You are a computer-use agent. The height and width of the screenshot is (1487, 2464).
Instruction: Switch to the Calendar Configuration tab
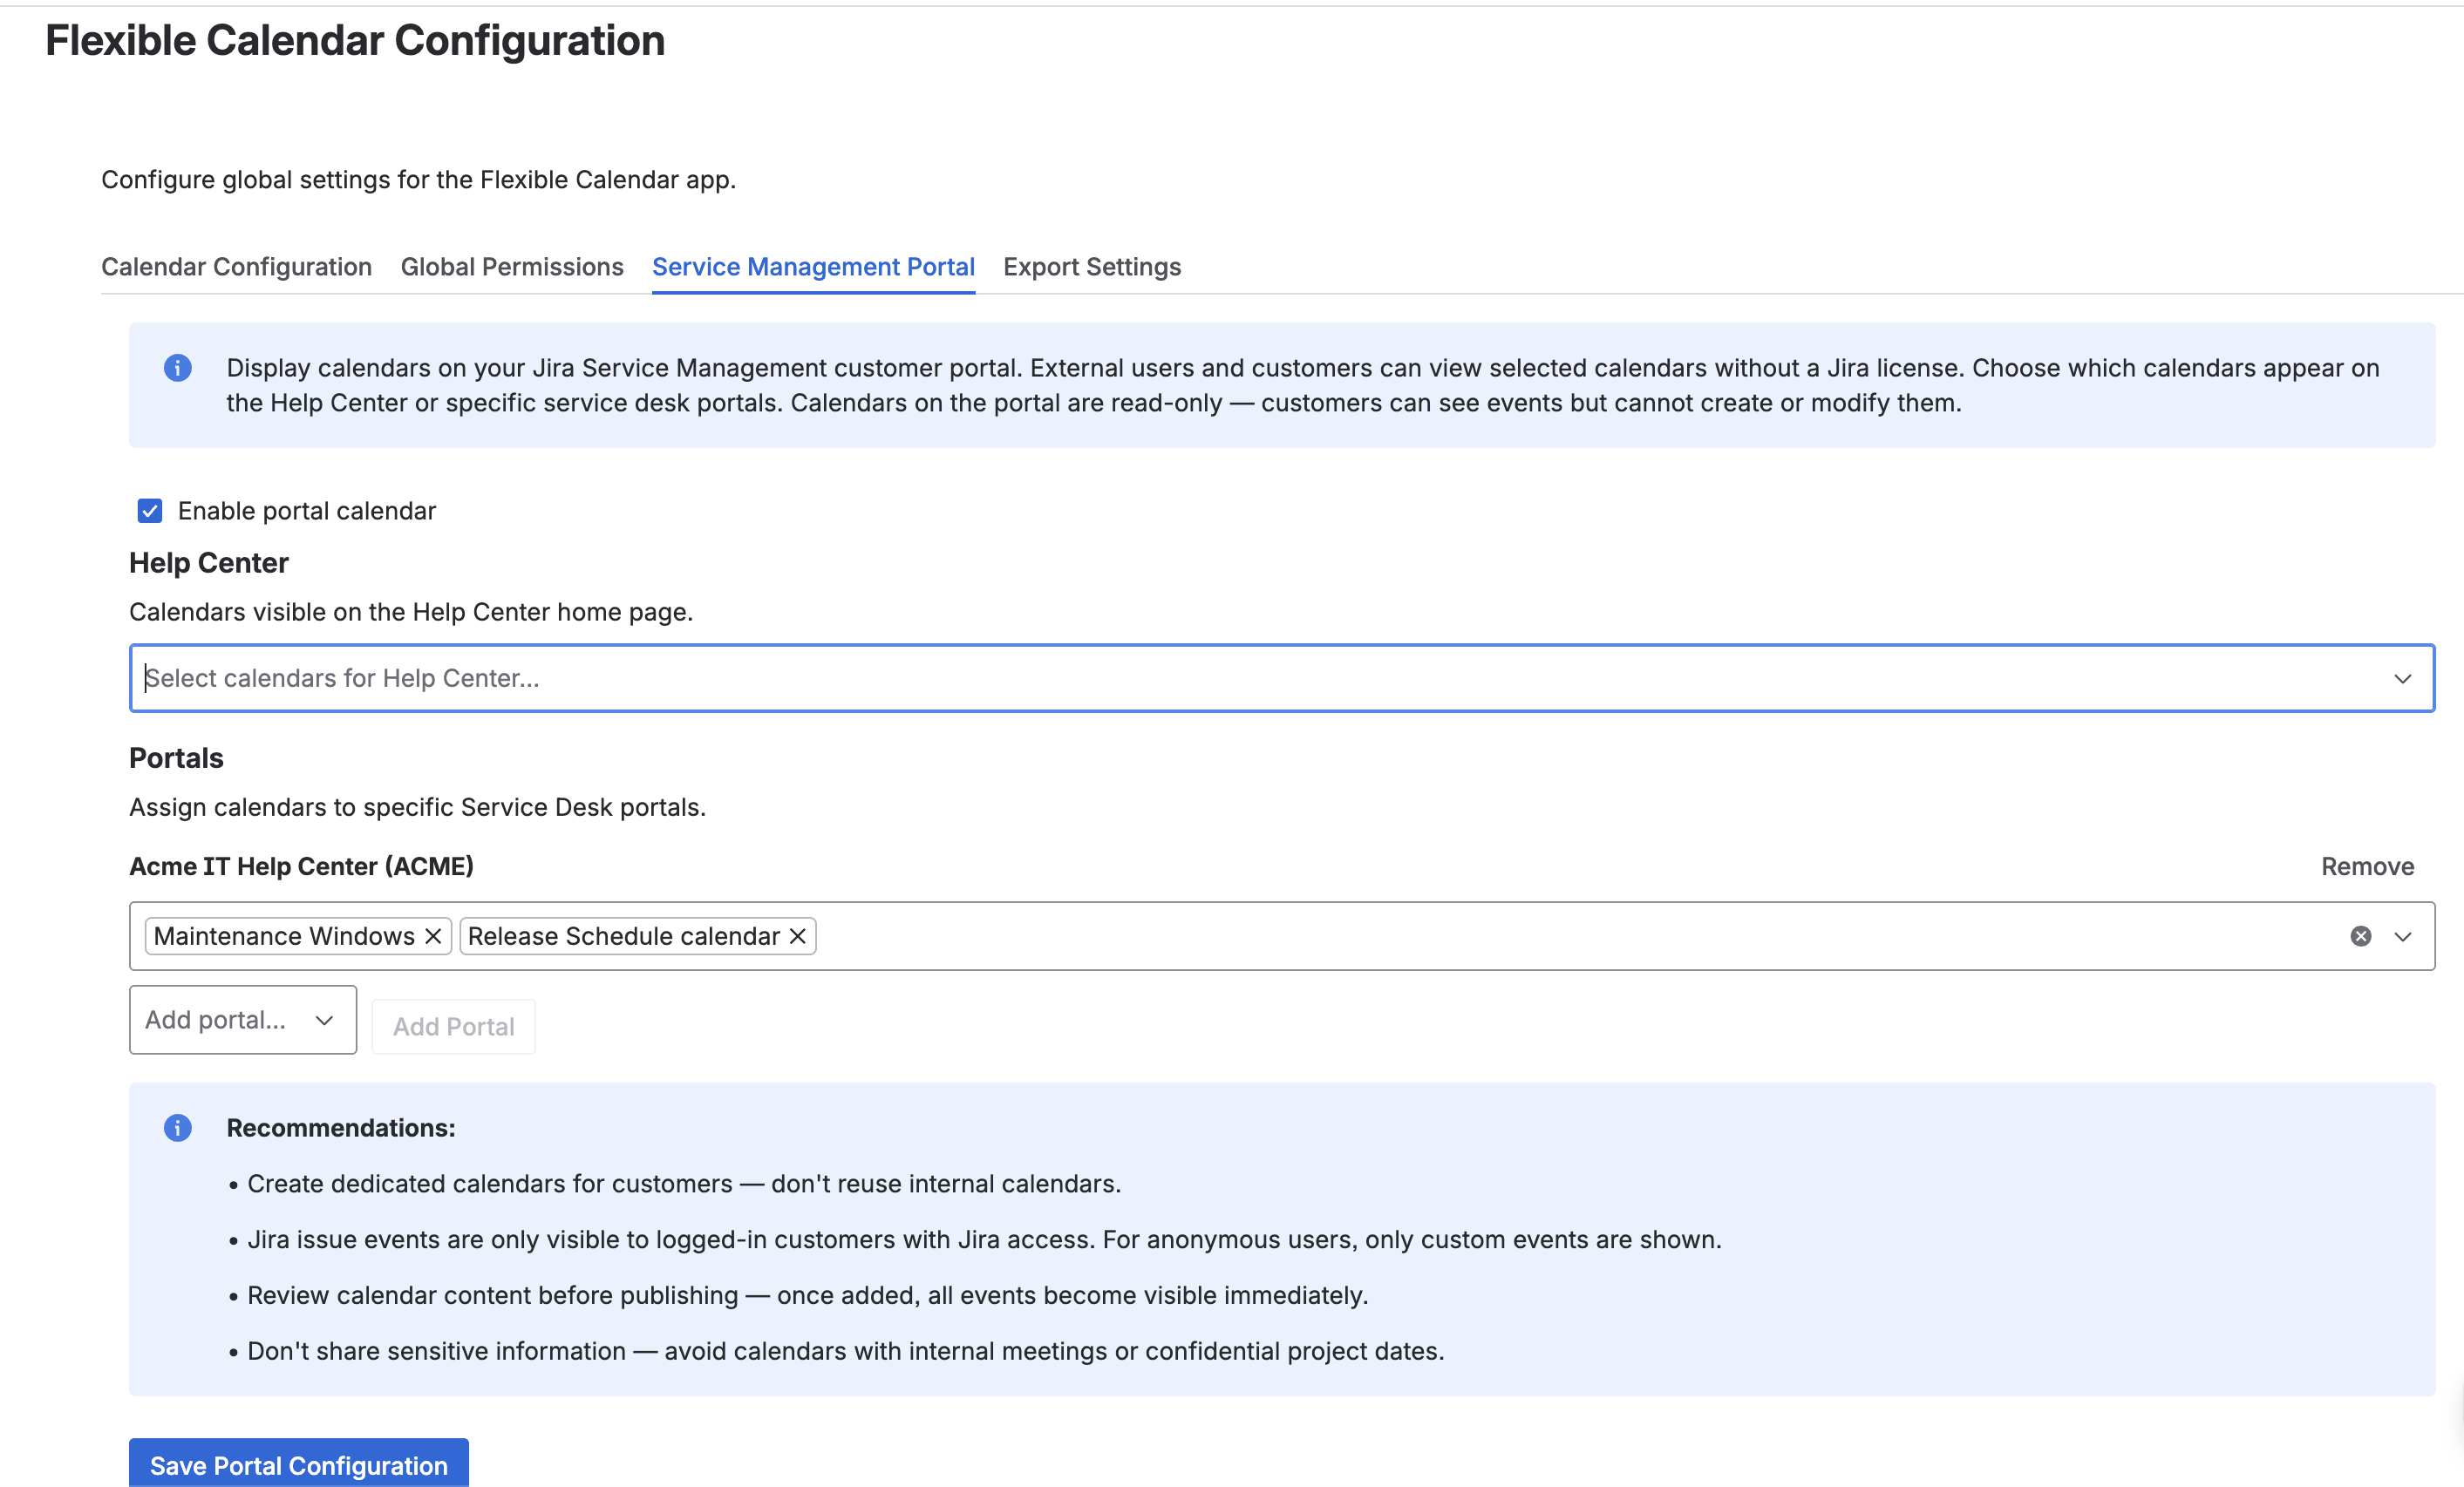[236, 266]
